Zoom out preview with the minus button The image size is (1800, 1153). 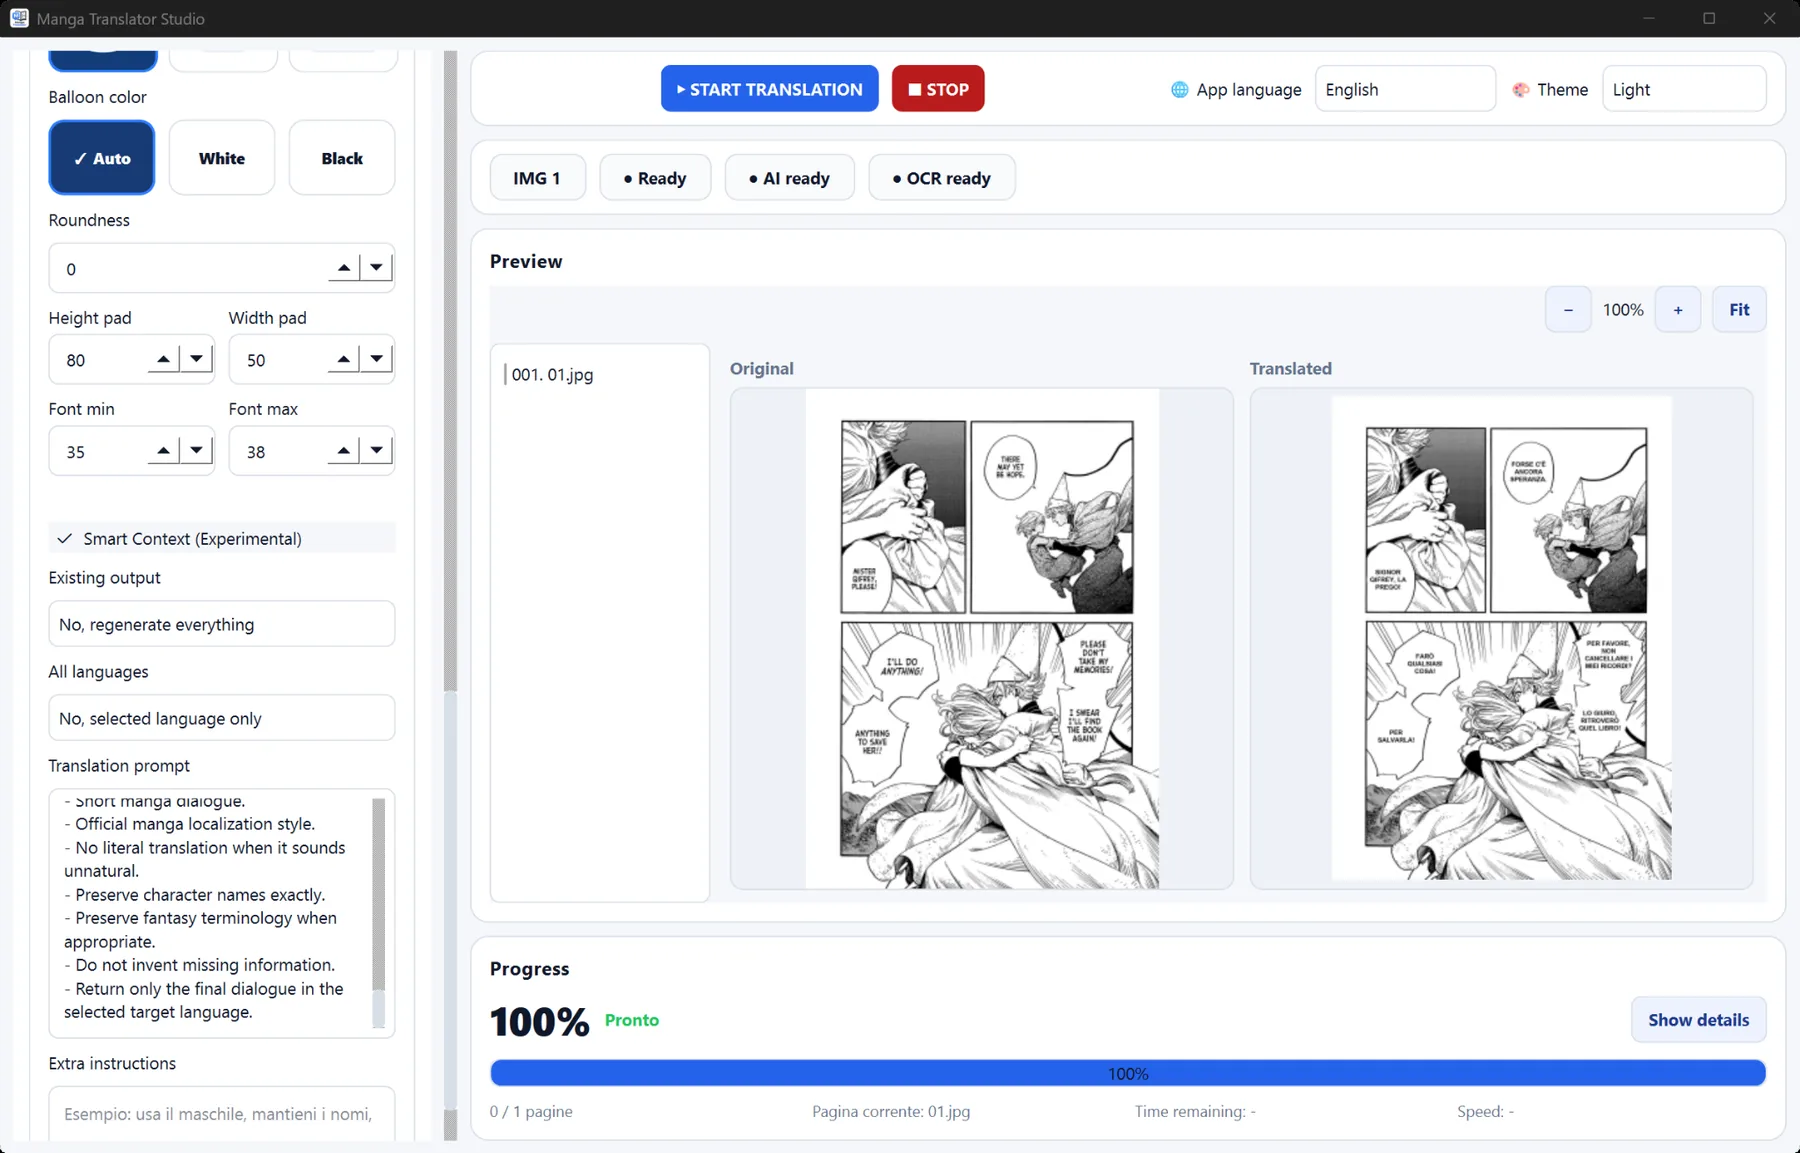click(1568, 310)
